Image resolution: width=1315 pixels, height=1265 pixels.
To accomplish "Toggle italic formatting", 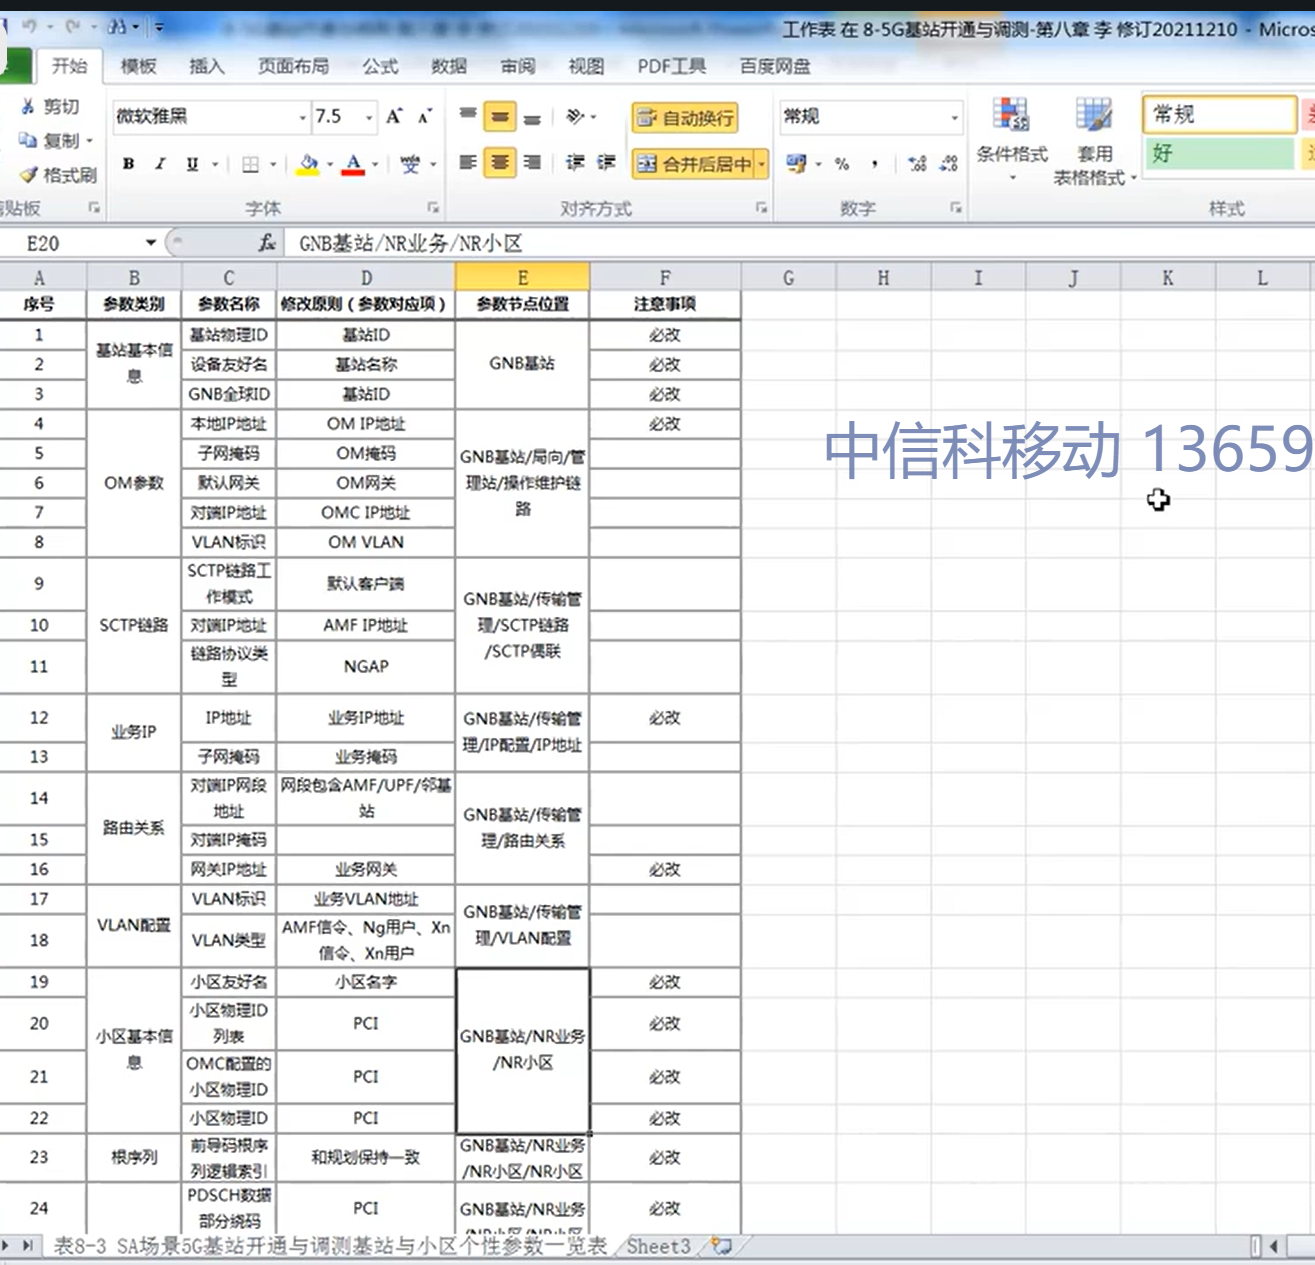I will 160,164.
